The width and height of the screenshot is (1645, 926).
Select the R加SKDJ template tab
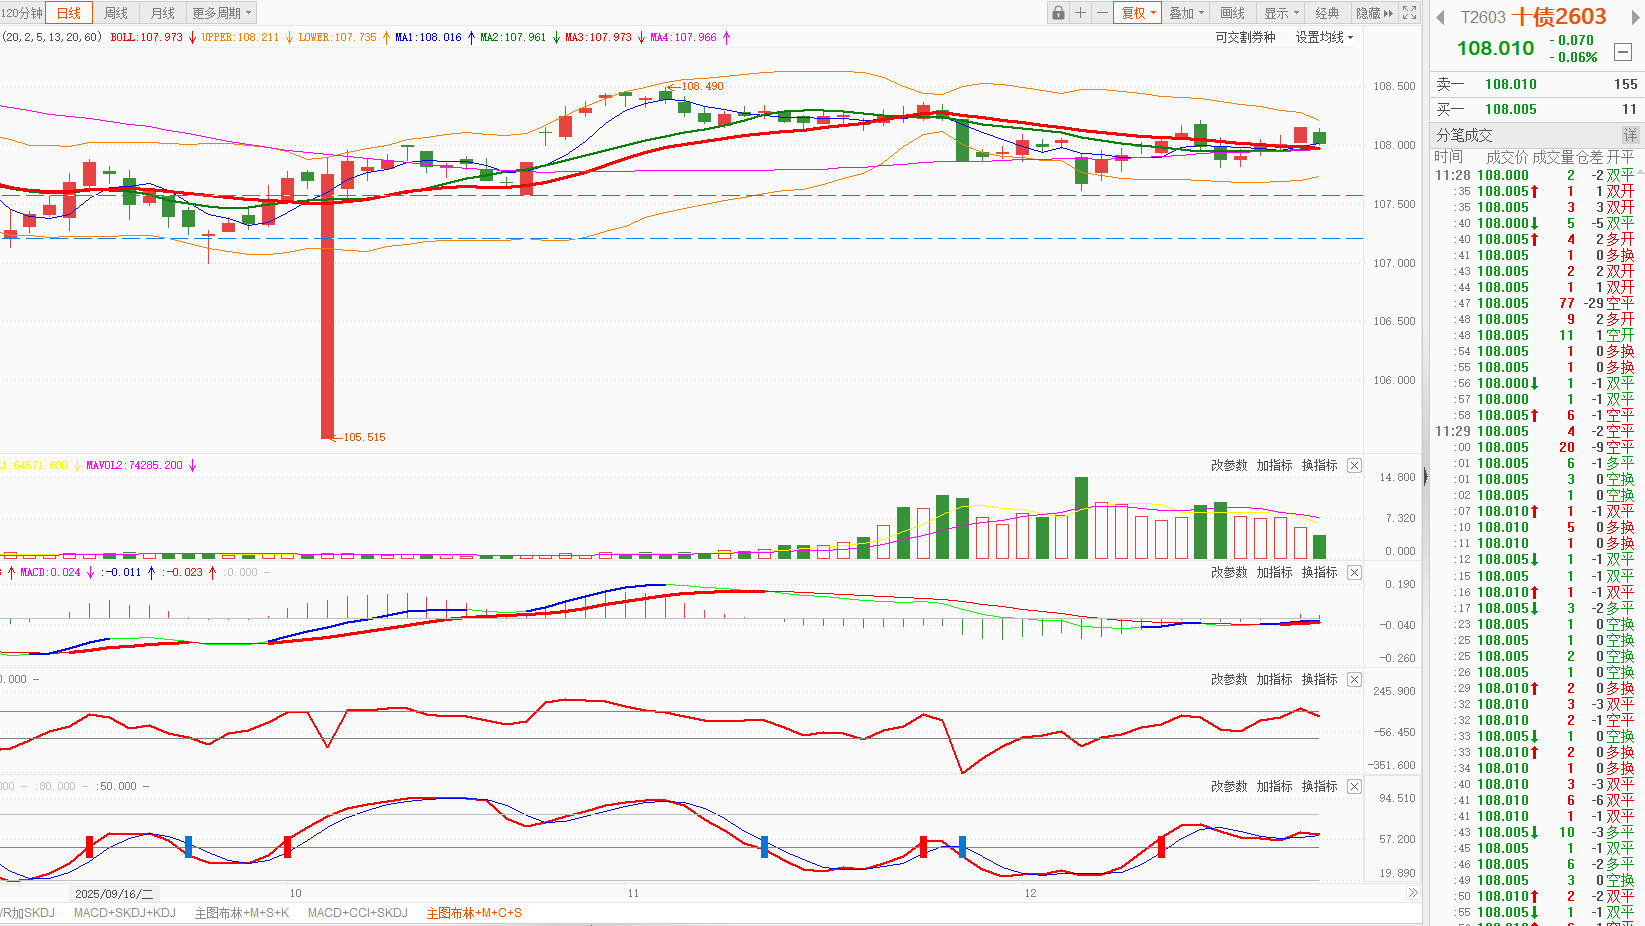point(27,912)
